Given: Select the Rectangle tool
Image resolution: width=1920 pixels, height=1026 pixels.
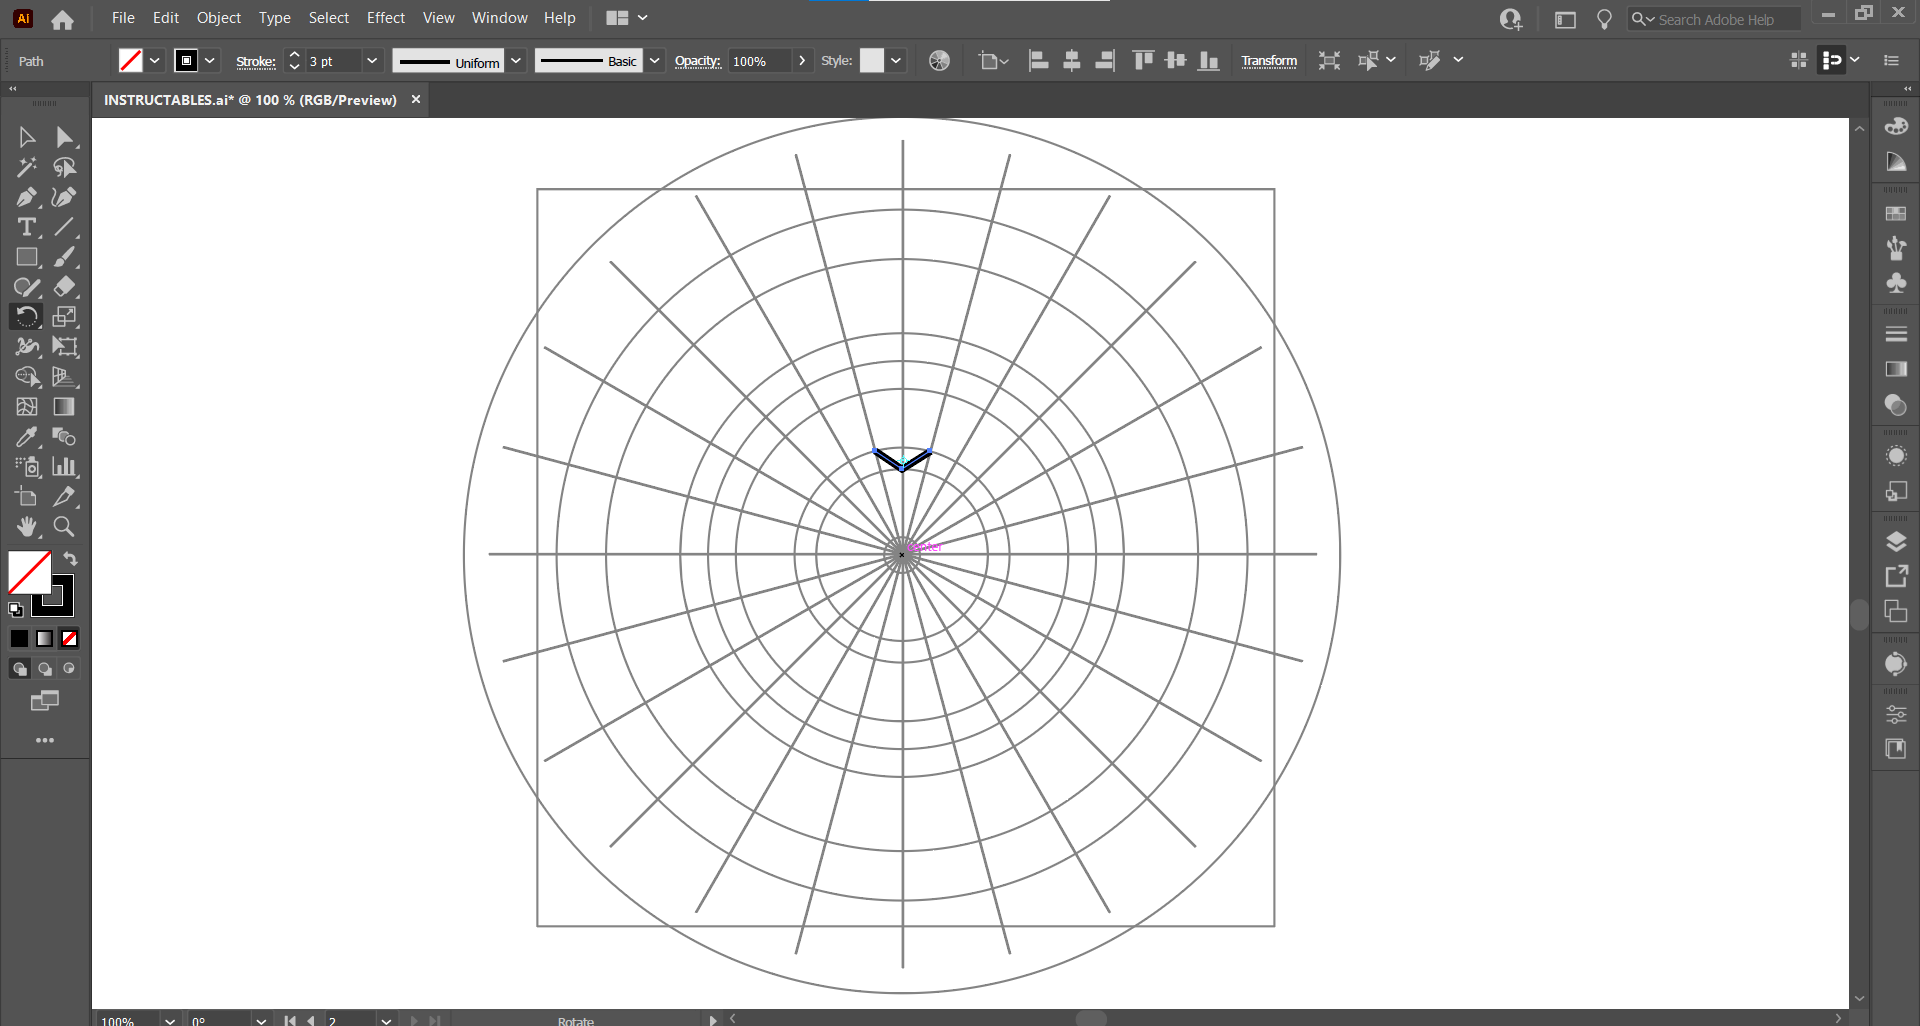Looking at the screenshot, I should 25,257.
